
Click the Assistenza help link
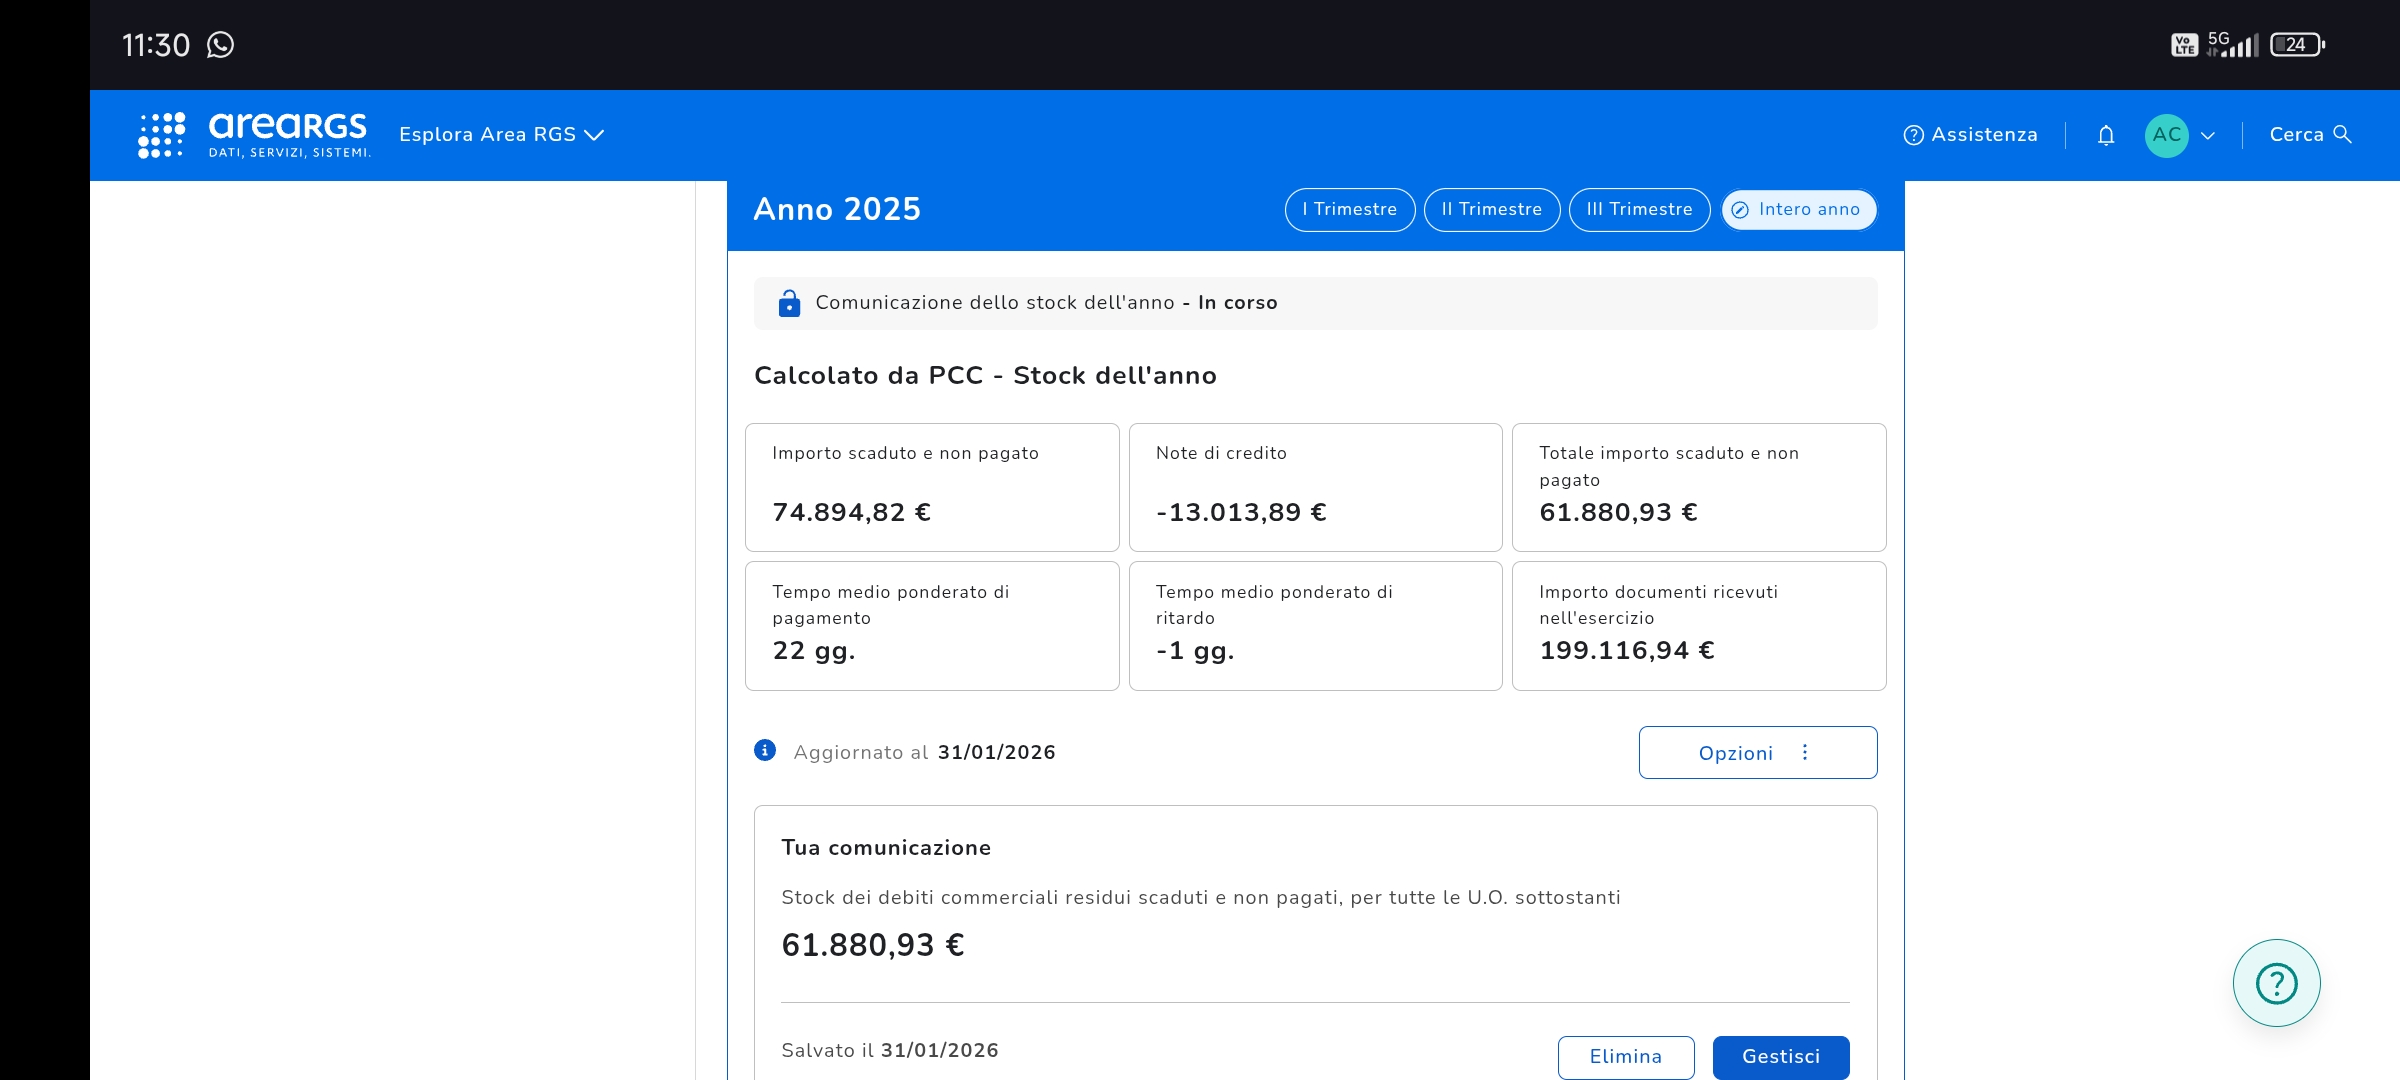[x=1970, y=135]
